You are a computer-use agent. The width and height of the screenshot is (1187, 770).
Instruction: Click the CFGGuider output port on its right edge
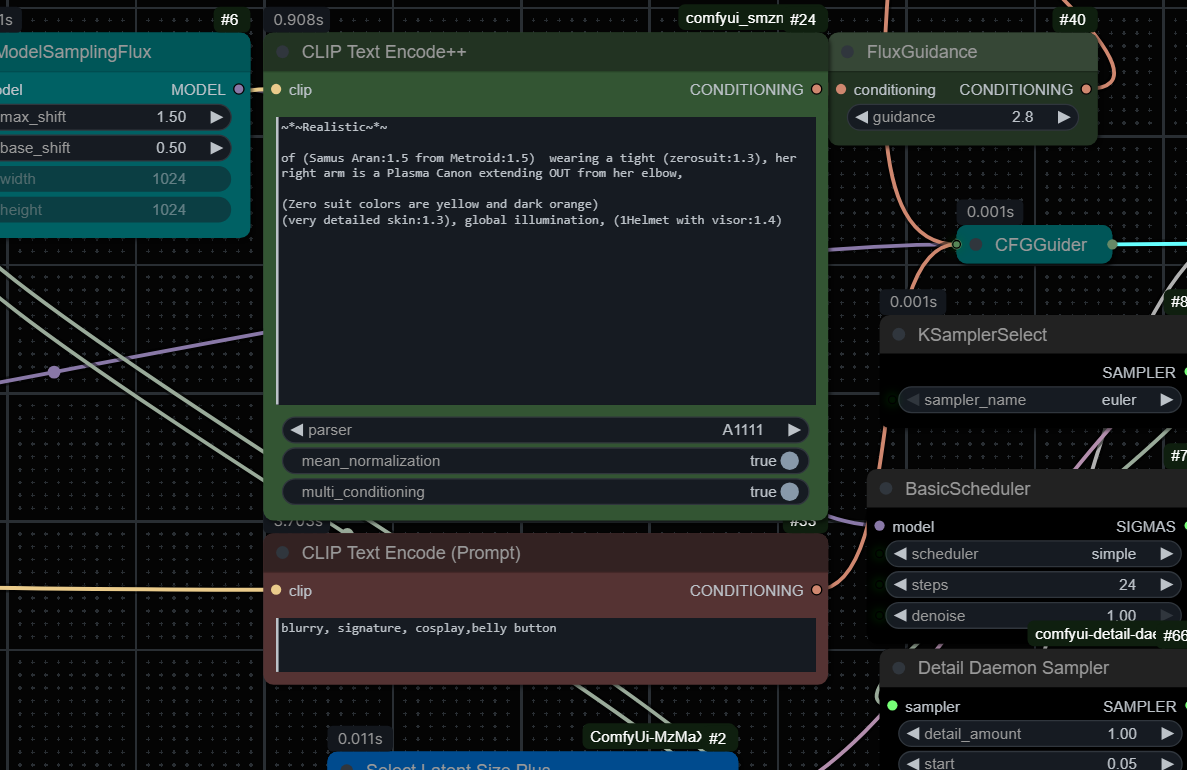(x=1112, y=245)
